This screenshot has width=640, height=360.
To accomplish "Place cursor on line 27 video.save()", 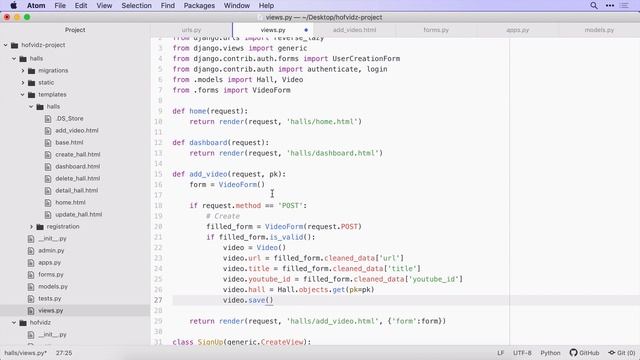I will [248, 300].
